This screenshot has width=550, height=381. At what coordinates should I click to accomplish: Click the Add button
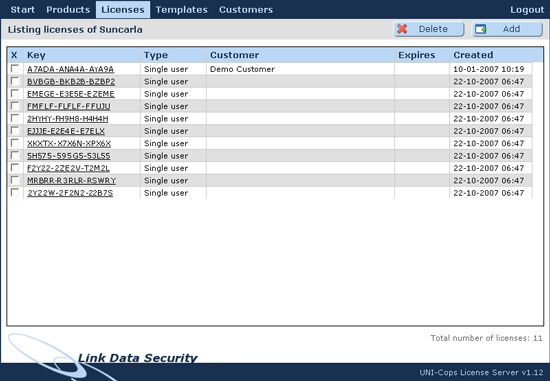coord(507,29)
